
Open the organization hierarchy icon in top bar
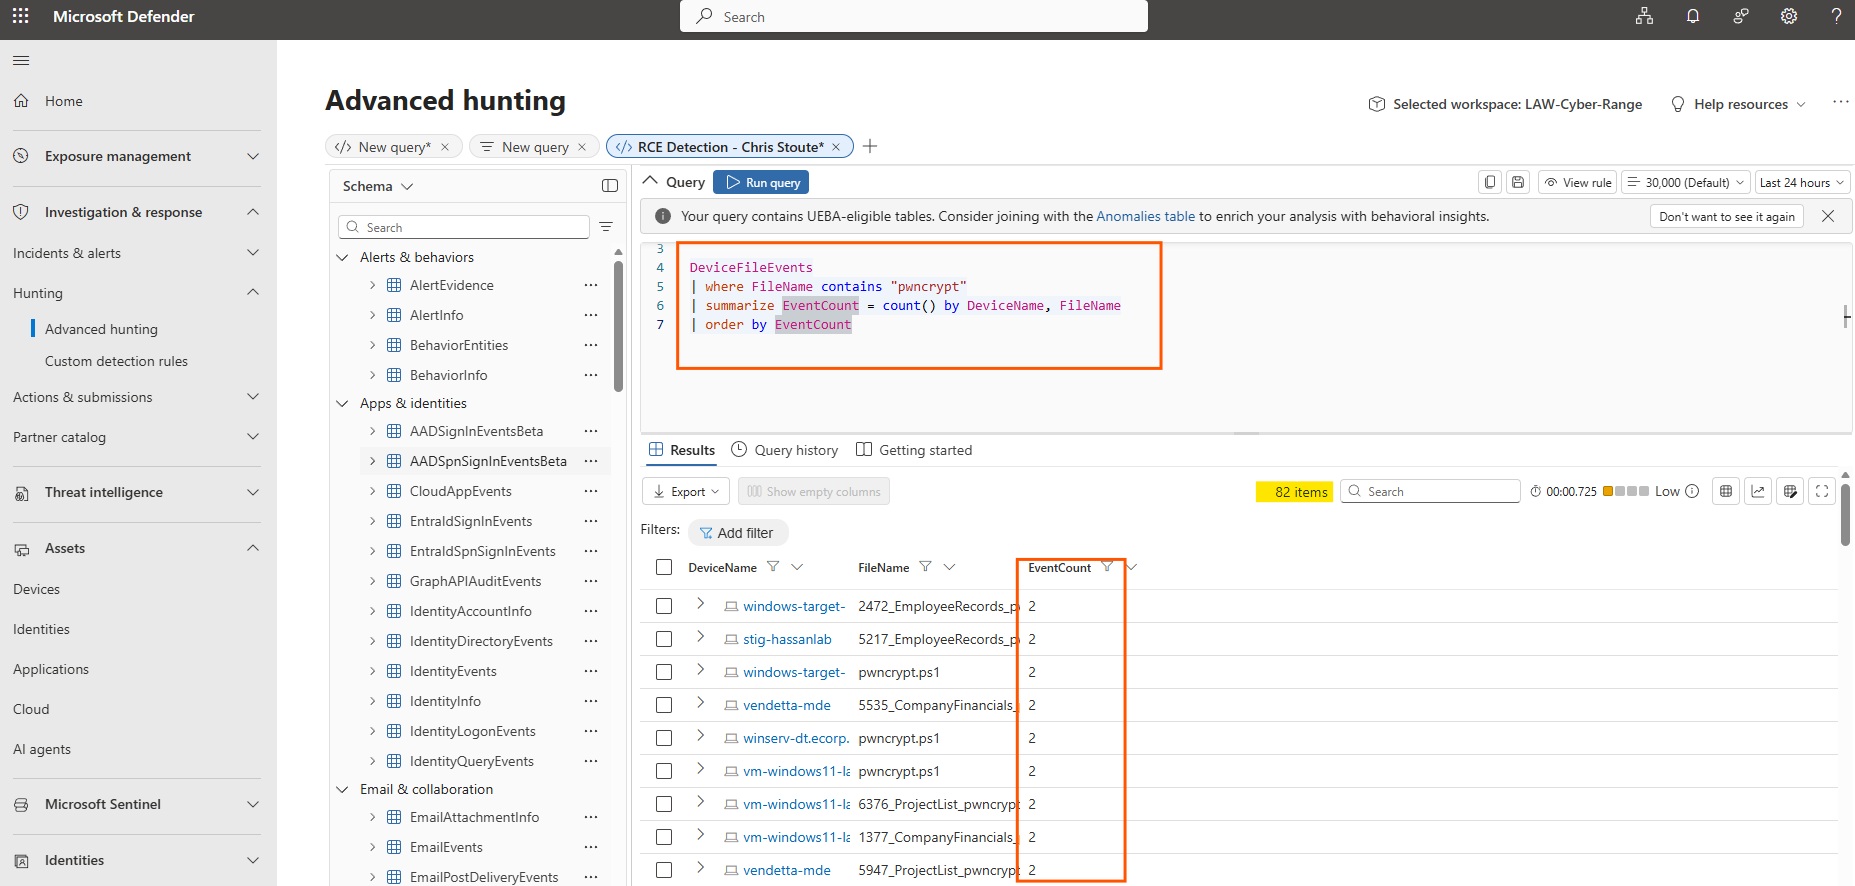(x=1644, y=16)
